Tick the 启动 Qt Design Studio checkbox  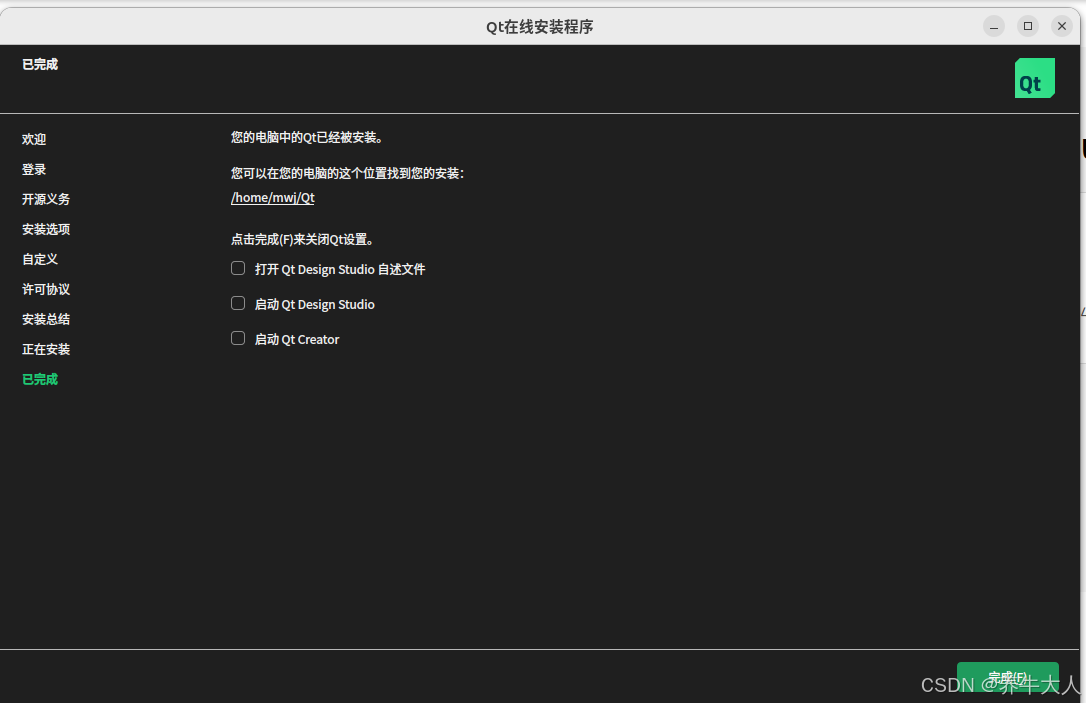click(x=238, y=303)
